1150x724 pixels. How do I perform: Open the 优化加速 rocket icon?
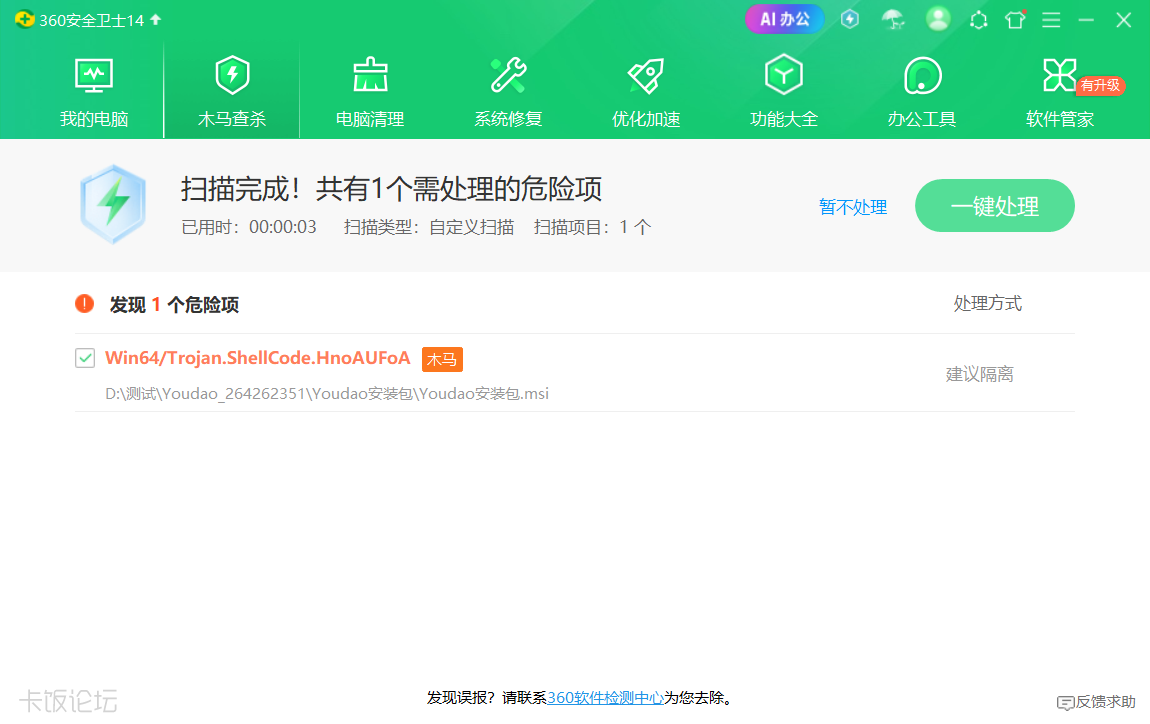click(x=645, y=76)
